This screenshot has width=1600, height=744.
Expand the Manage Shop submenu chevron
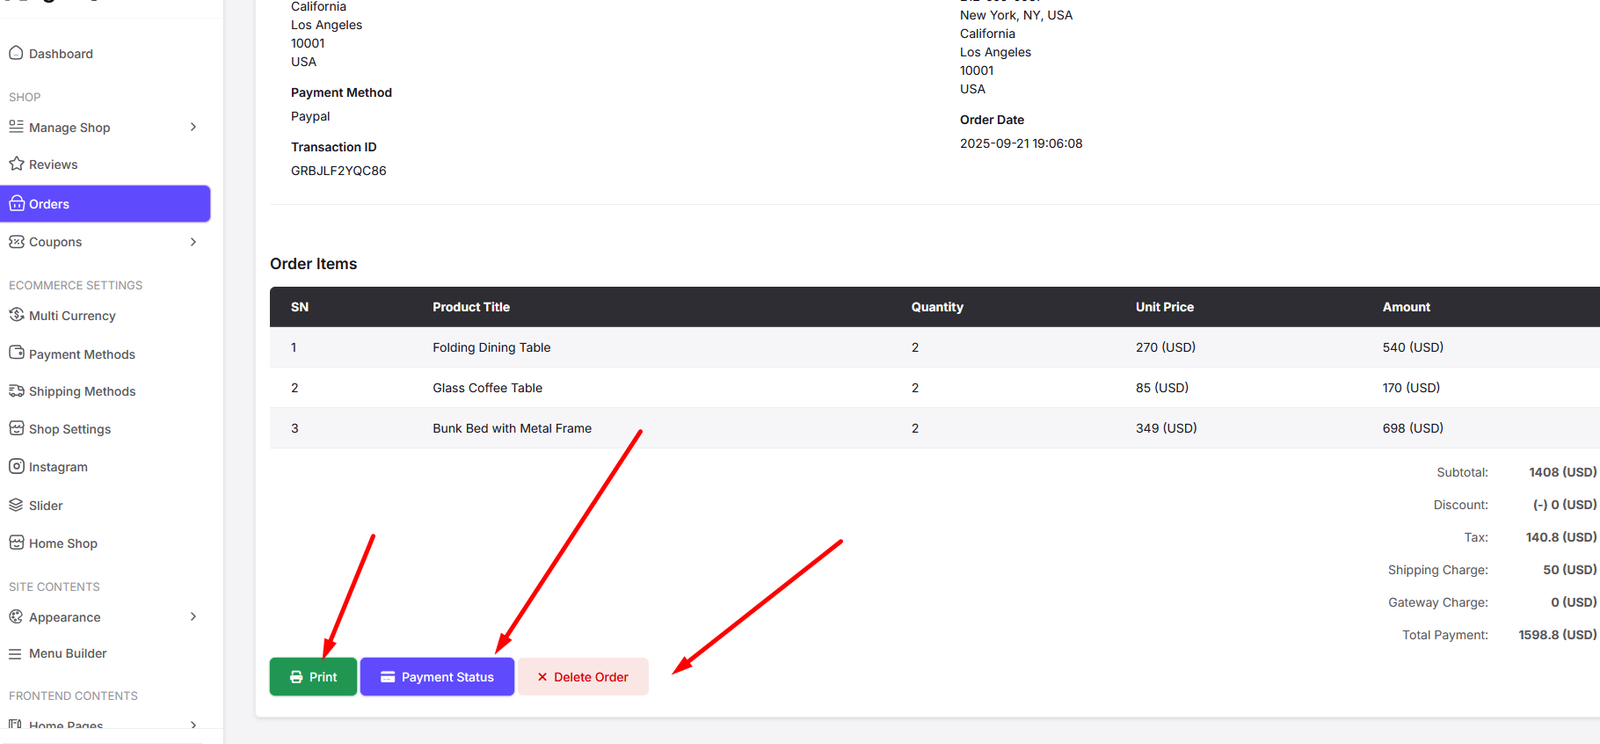[x=193, y=127]
